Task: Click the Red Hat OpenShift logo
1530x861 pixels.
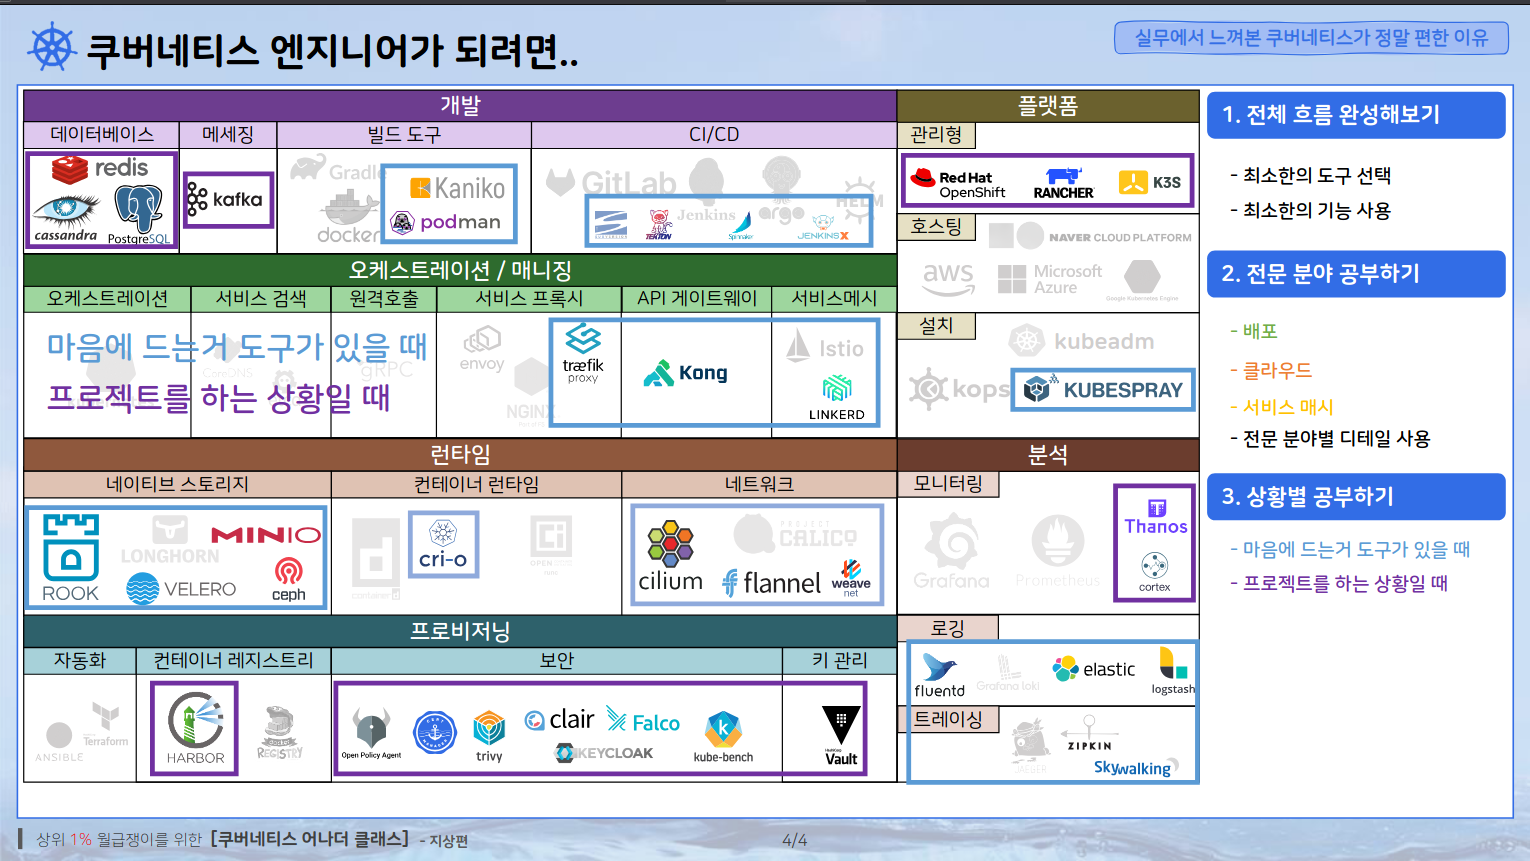Action: (x=958, y=184)
